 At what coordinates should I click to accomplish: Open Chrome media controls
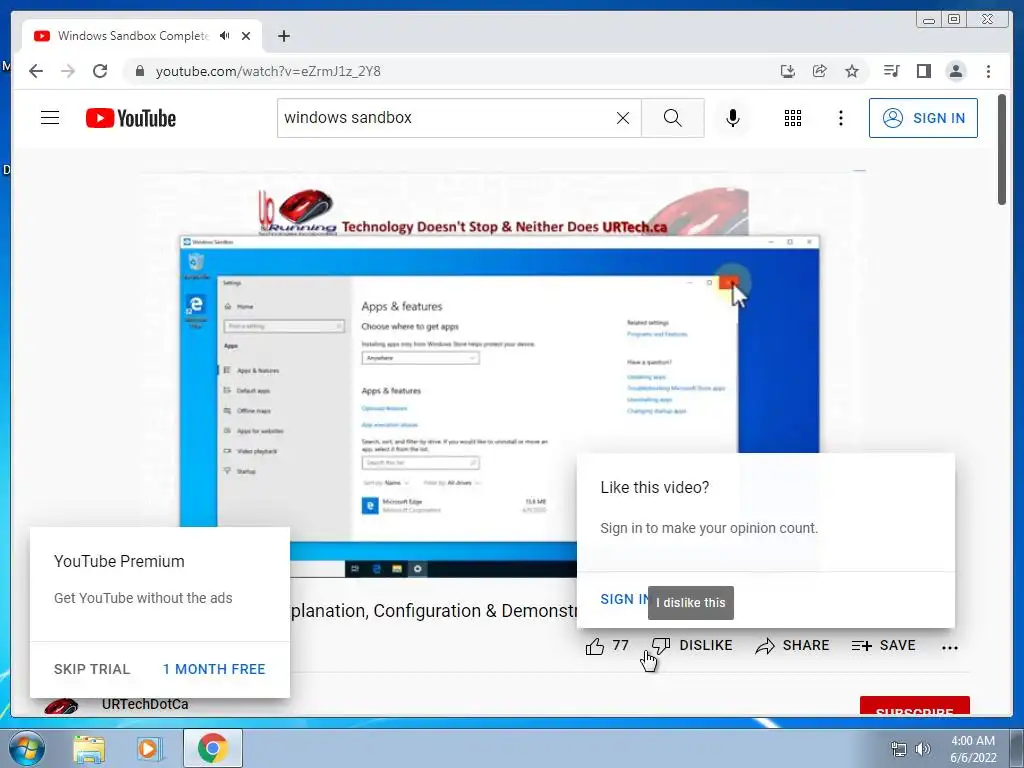click(891, 71)
